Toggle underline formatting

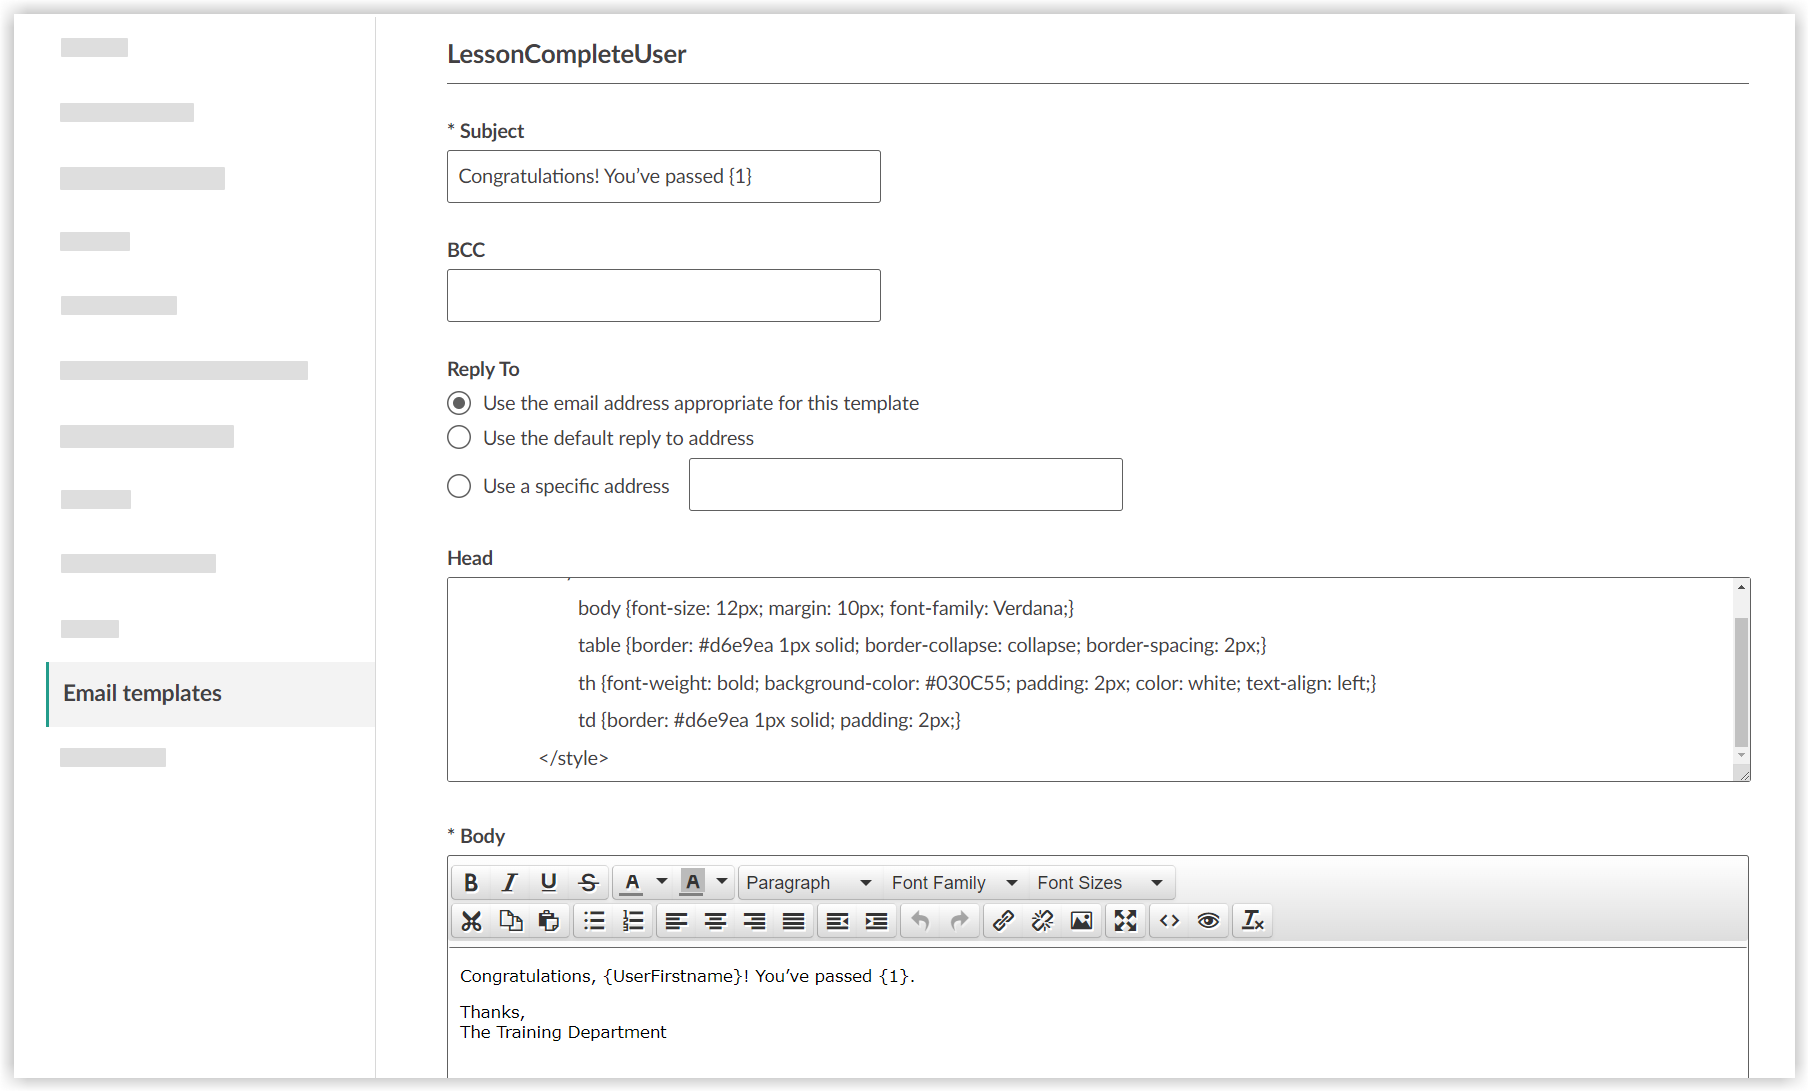(548, 882)
